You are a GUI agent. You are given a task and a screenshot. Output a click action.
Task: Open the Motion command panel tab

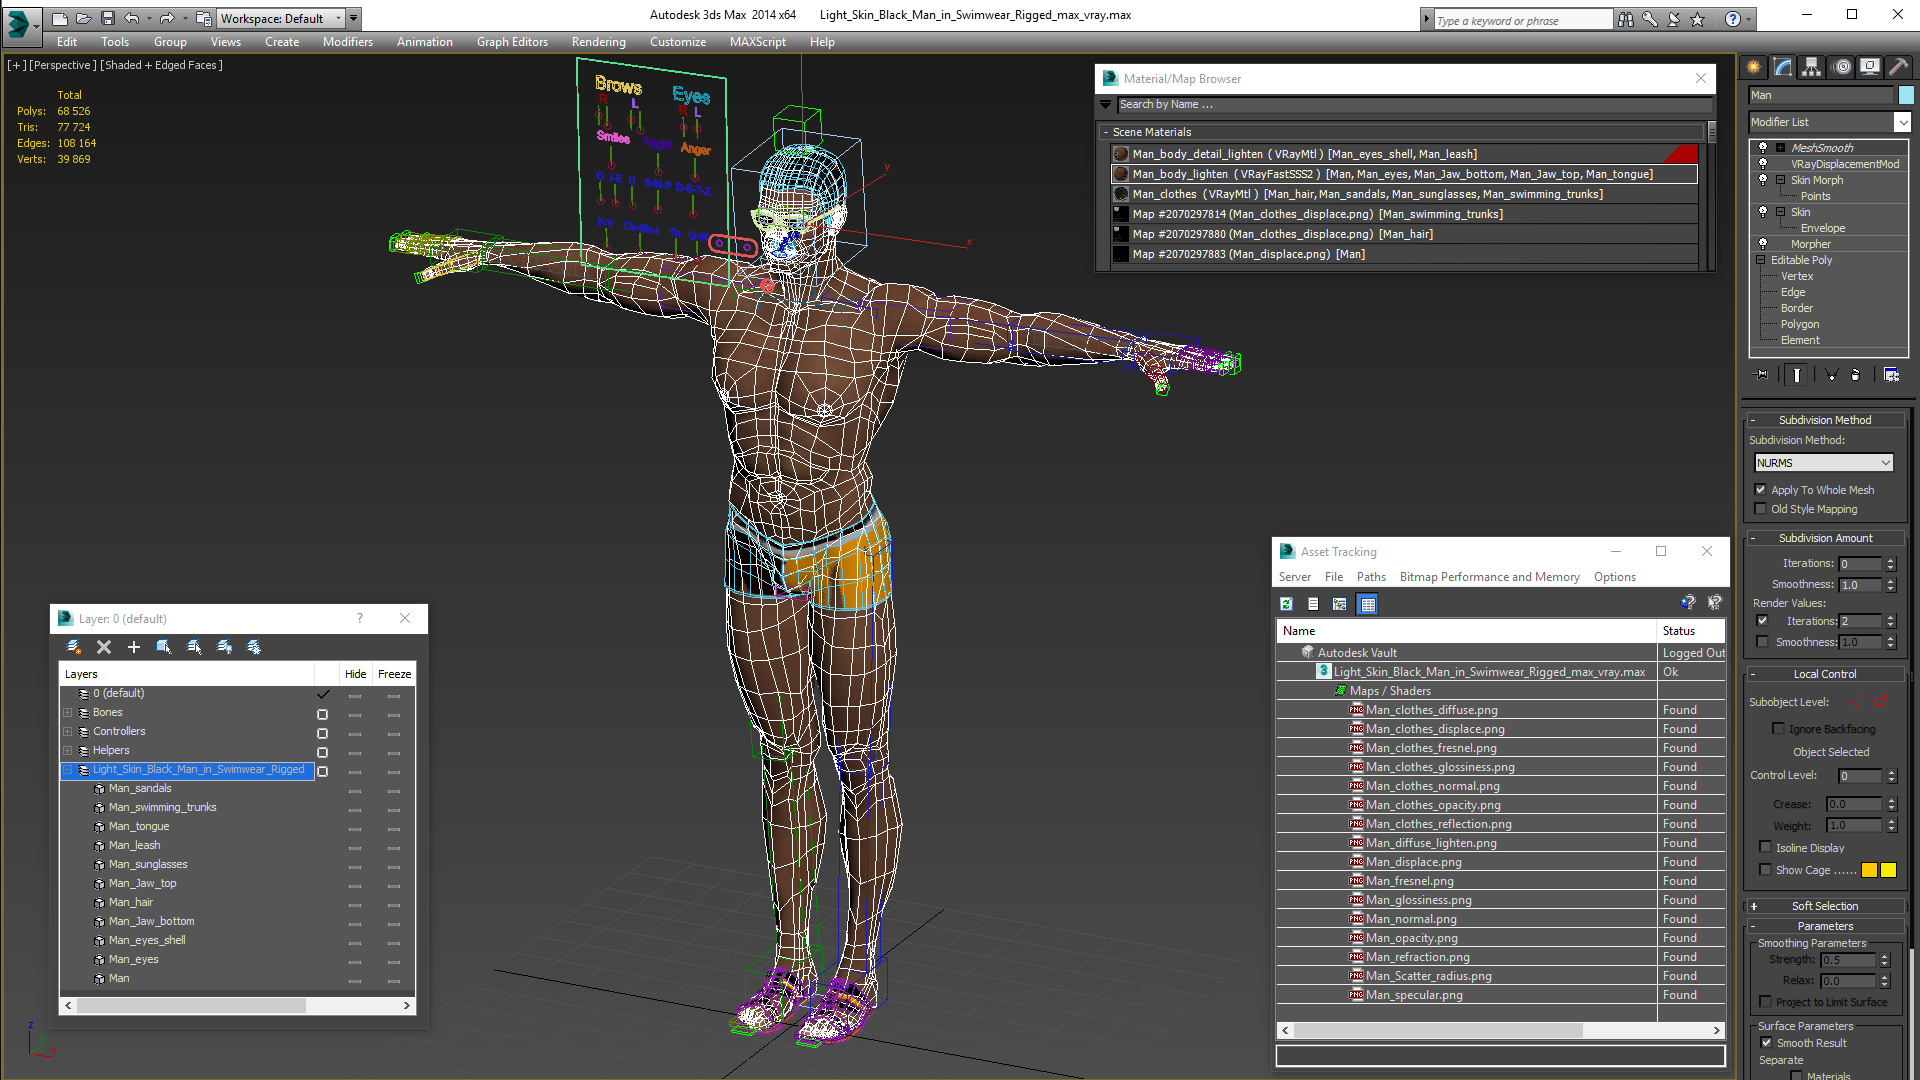pos(1841,67)
